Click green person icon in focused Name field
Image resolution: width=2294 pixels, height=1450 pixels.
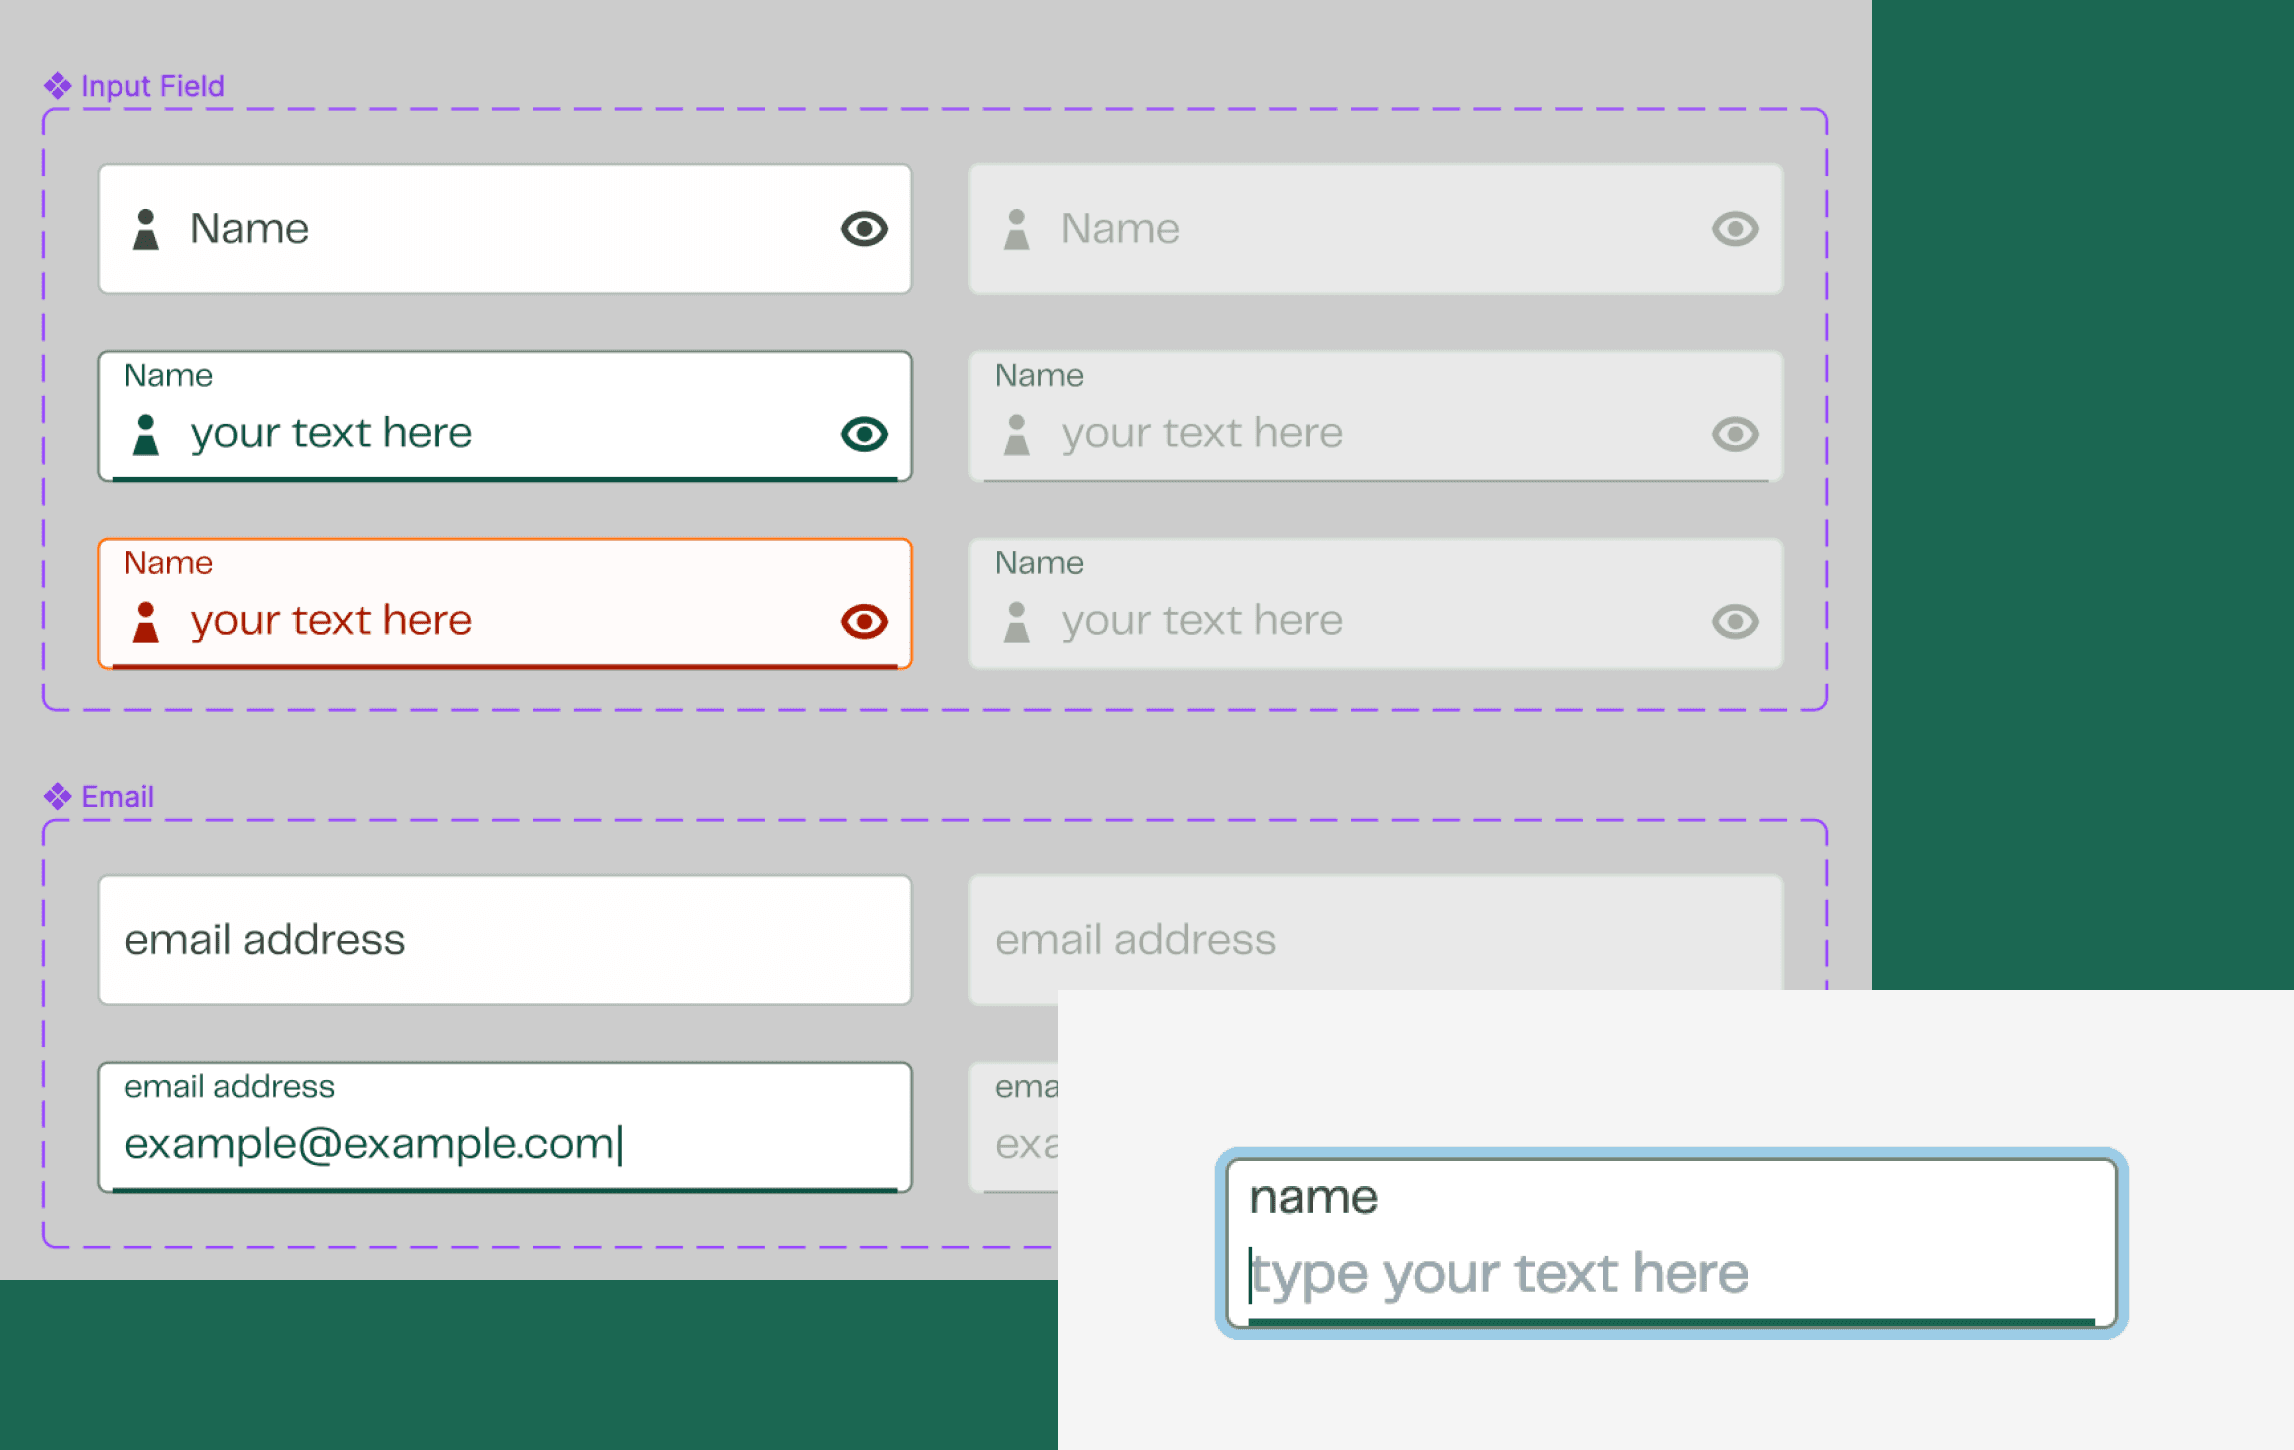click(x=146, y=435)
